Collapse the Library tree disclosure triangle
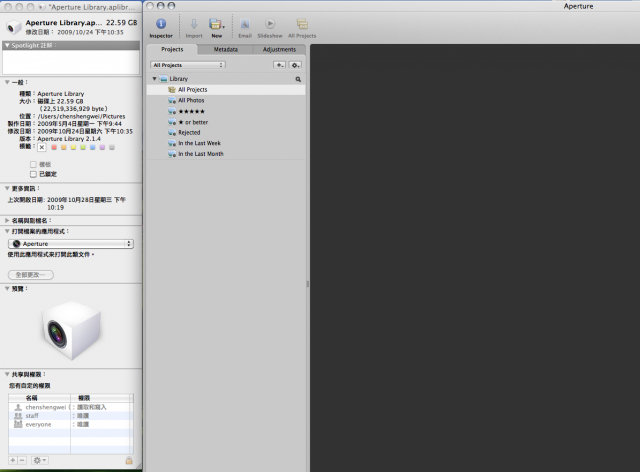 point(155,78)
